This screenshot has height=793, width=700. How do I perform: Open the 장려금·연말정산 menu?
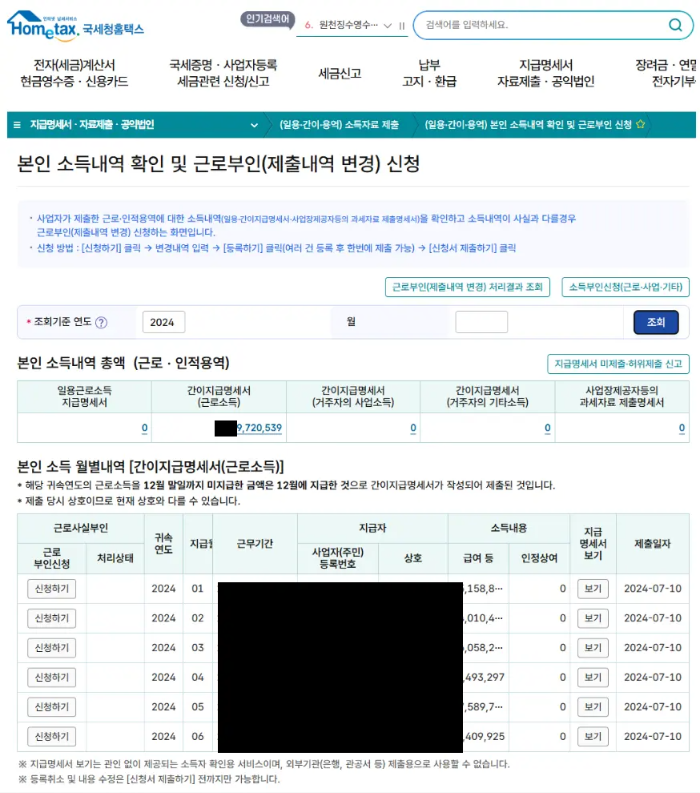667,73
